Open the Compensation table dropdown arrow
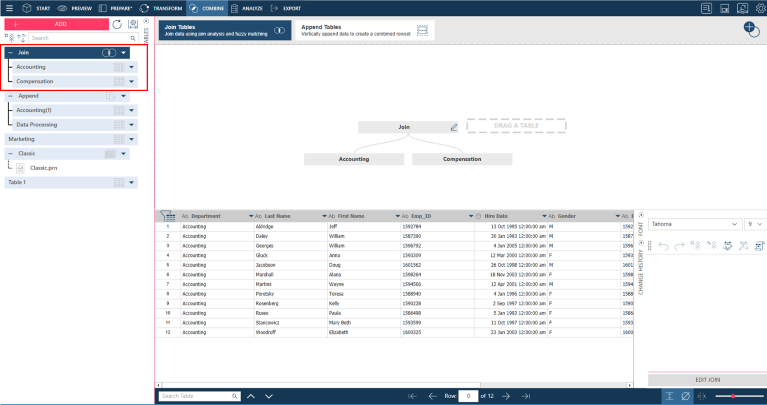Image resolution: width=767 pixels, height=405 pixels. point(131,81)
